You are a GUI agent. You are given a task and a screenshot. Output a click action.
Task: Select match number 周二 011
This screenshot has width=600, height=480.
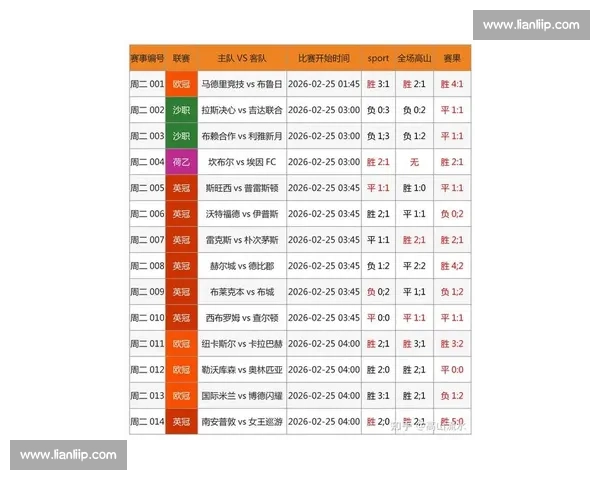147,344
